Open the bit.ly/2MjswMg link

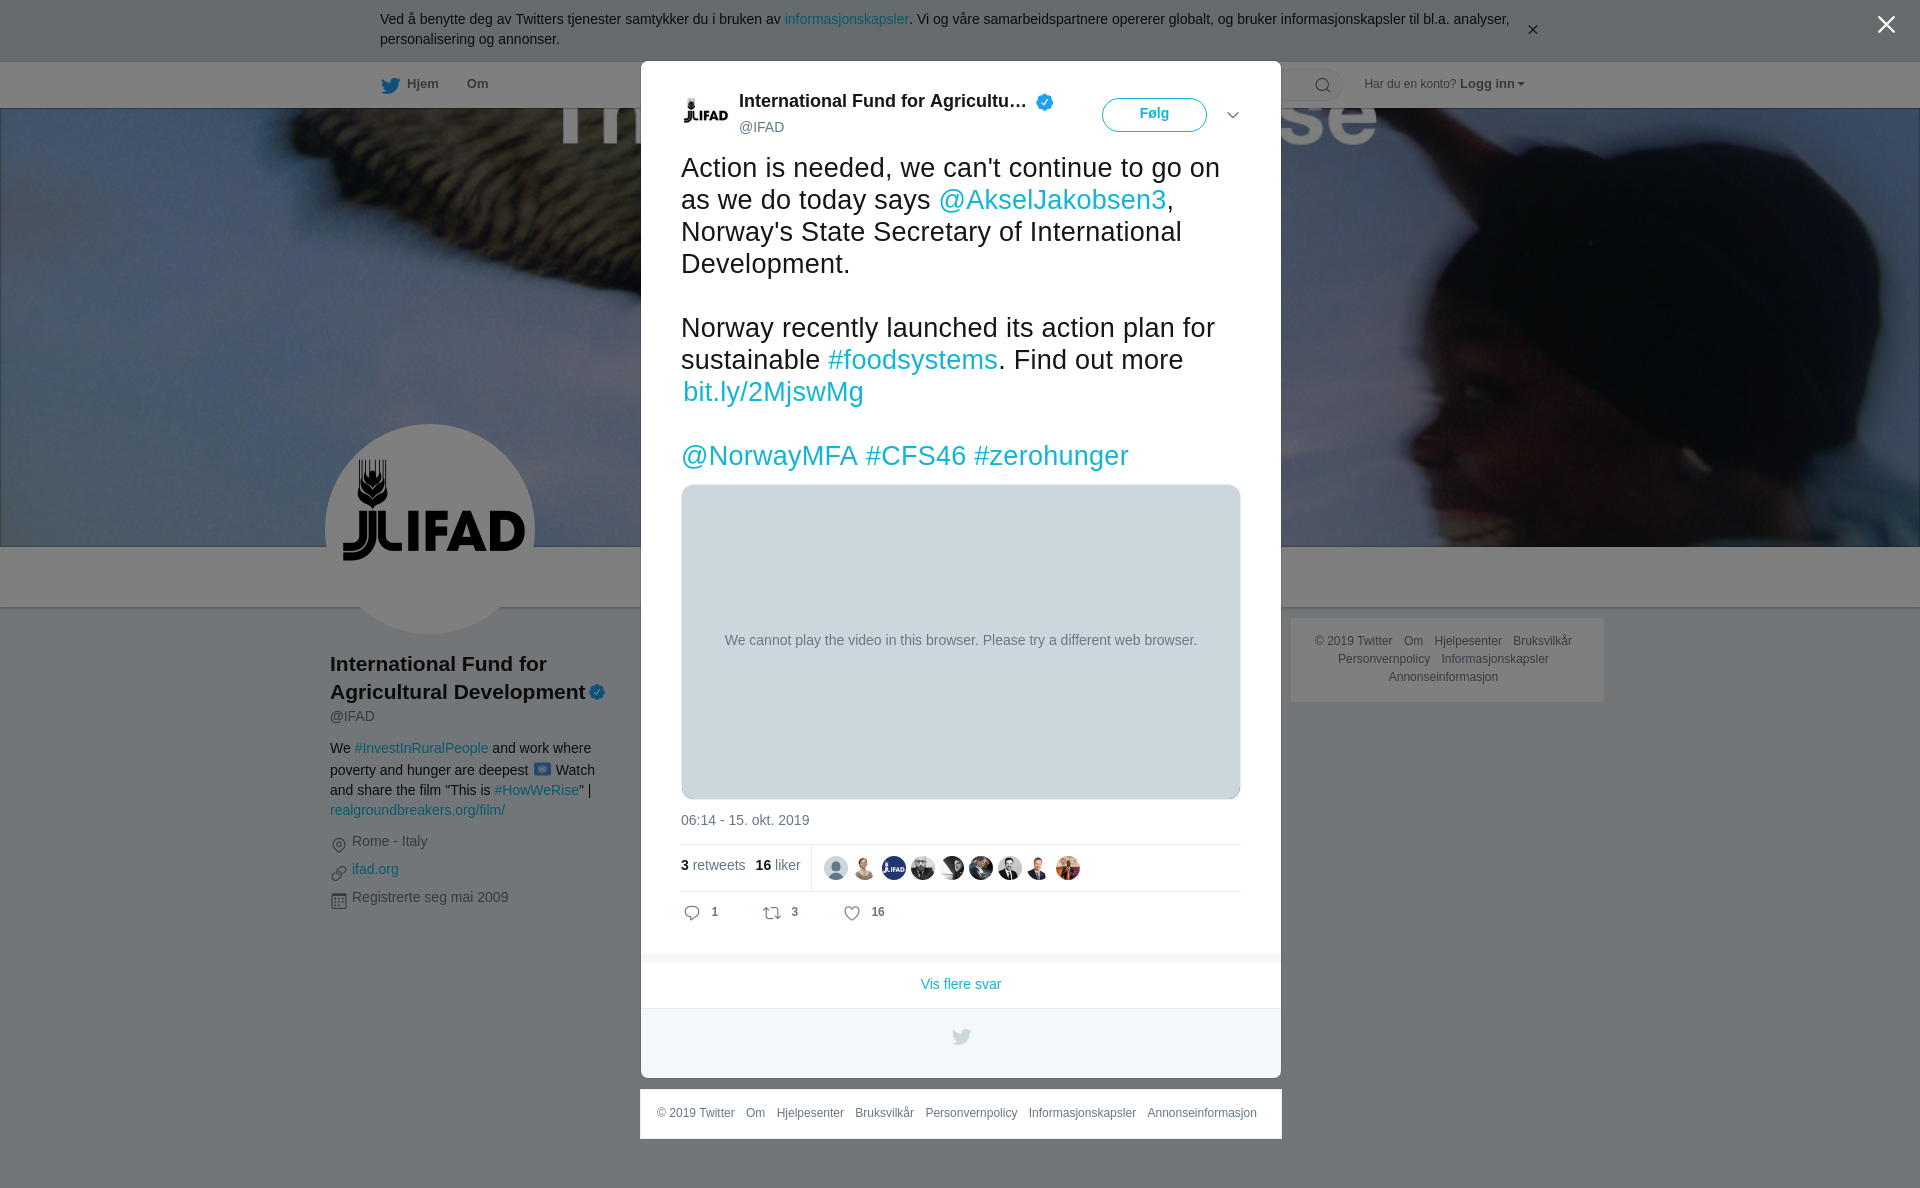tap(773, 392)
